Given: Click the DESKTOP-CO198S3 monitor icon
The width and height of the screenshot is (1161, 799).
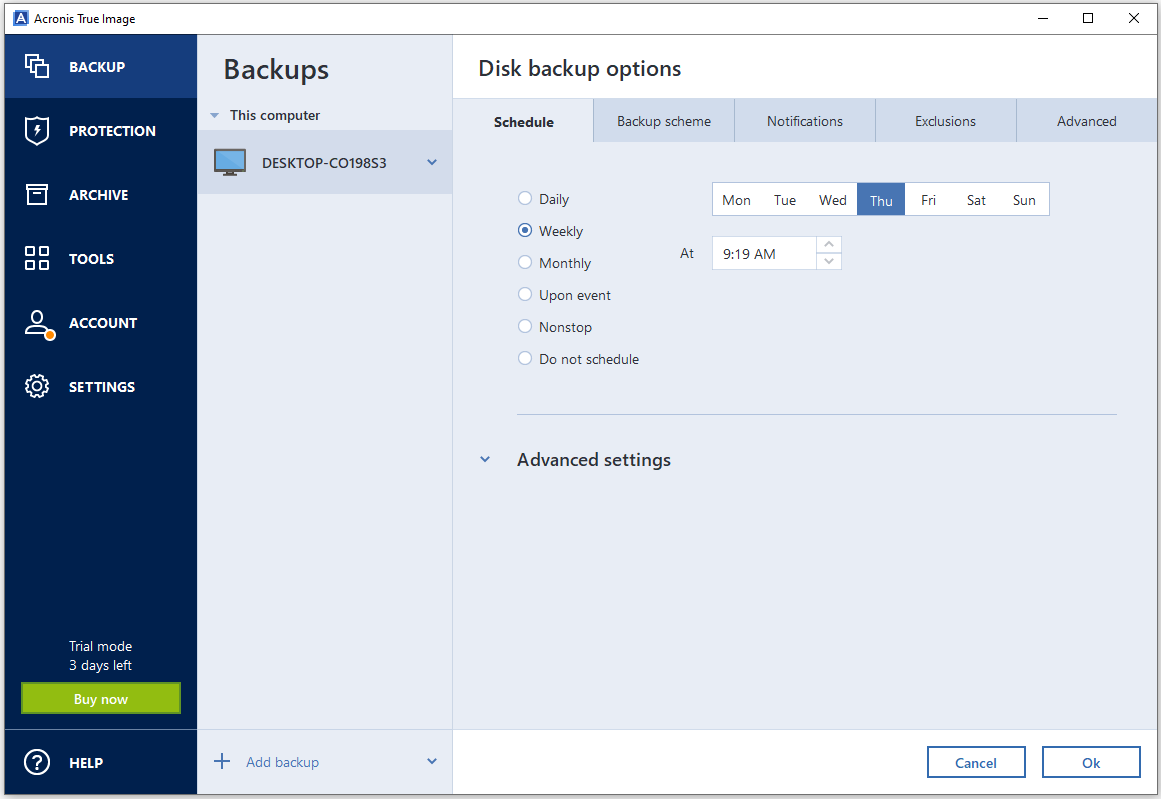Looking at the screenshot, I should pos(230,162).
